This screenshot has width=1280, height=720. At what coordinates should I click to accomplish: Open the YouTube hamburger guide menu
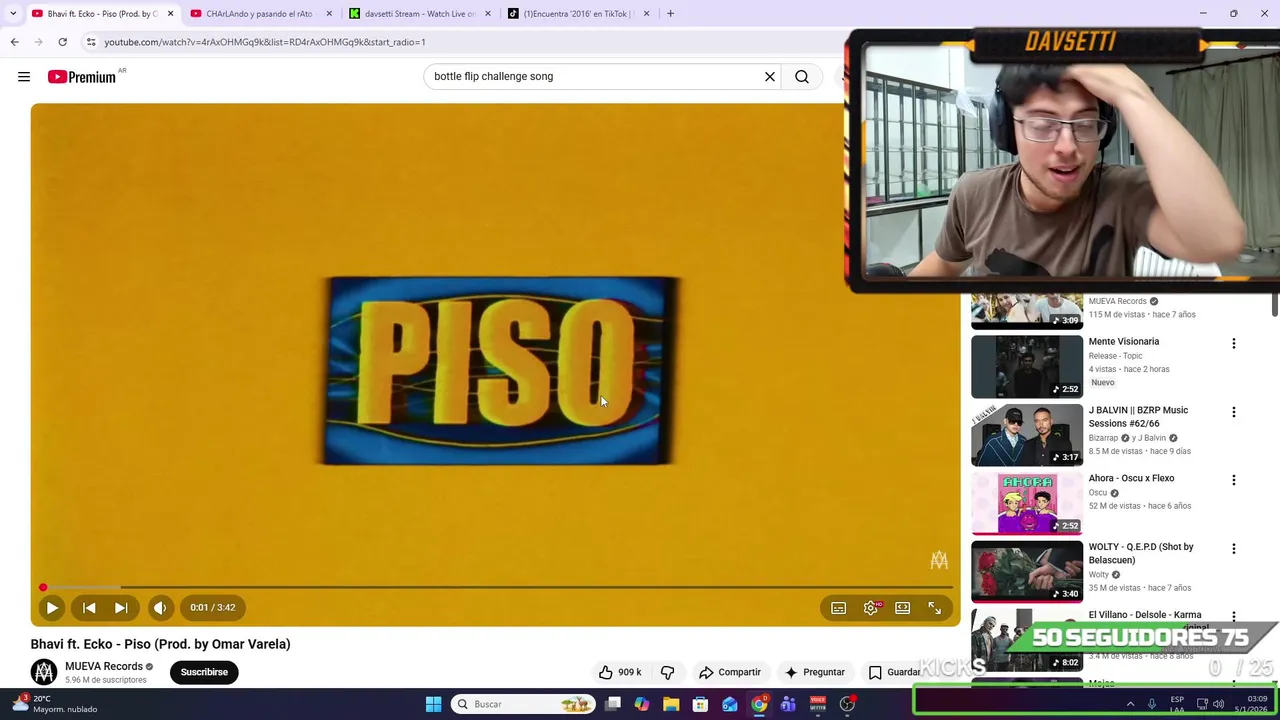pyautogui.click(x=24, y=77)
